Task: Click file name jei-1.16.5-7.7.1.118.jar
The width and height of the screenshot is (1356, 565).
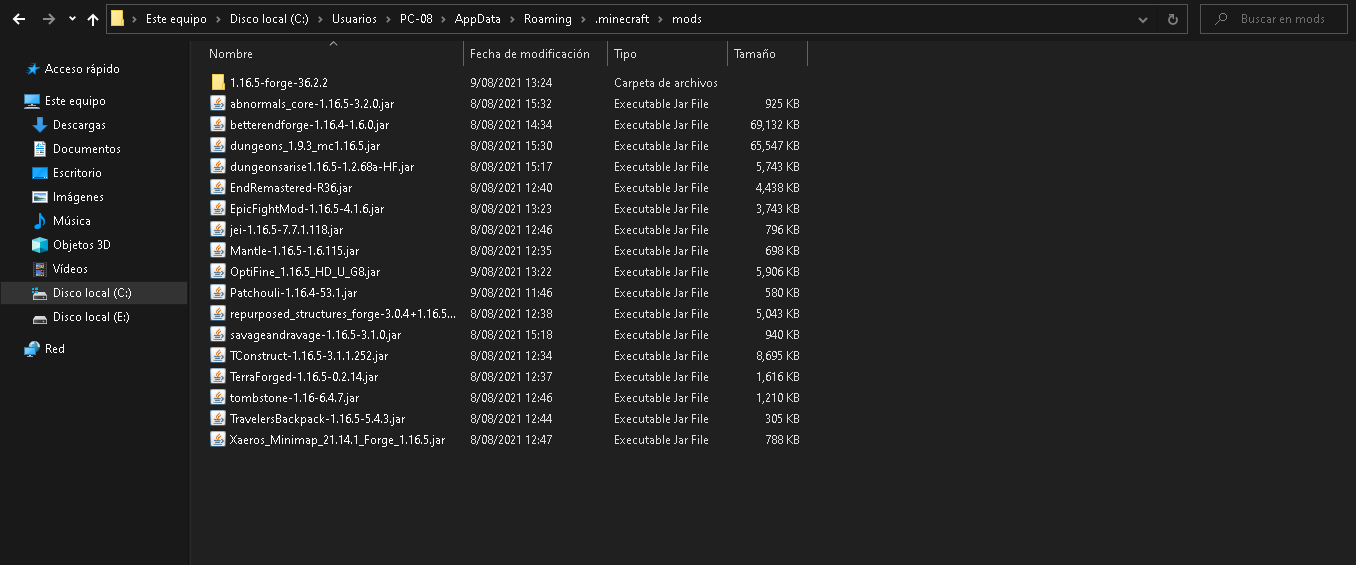Action: 286,230
